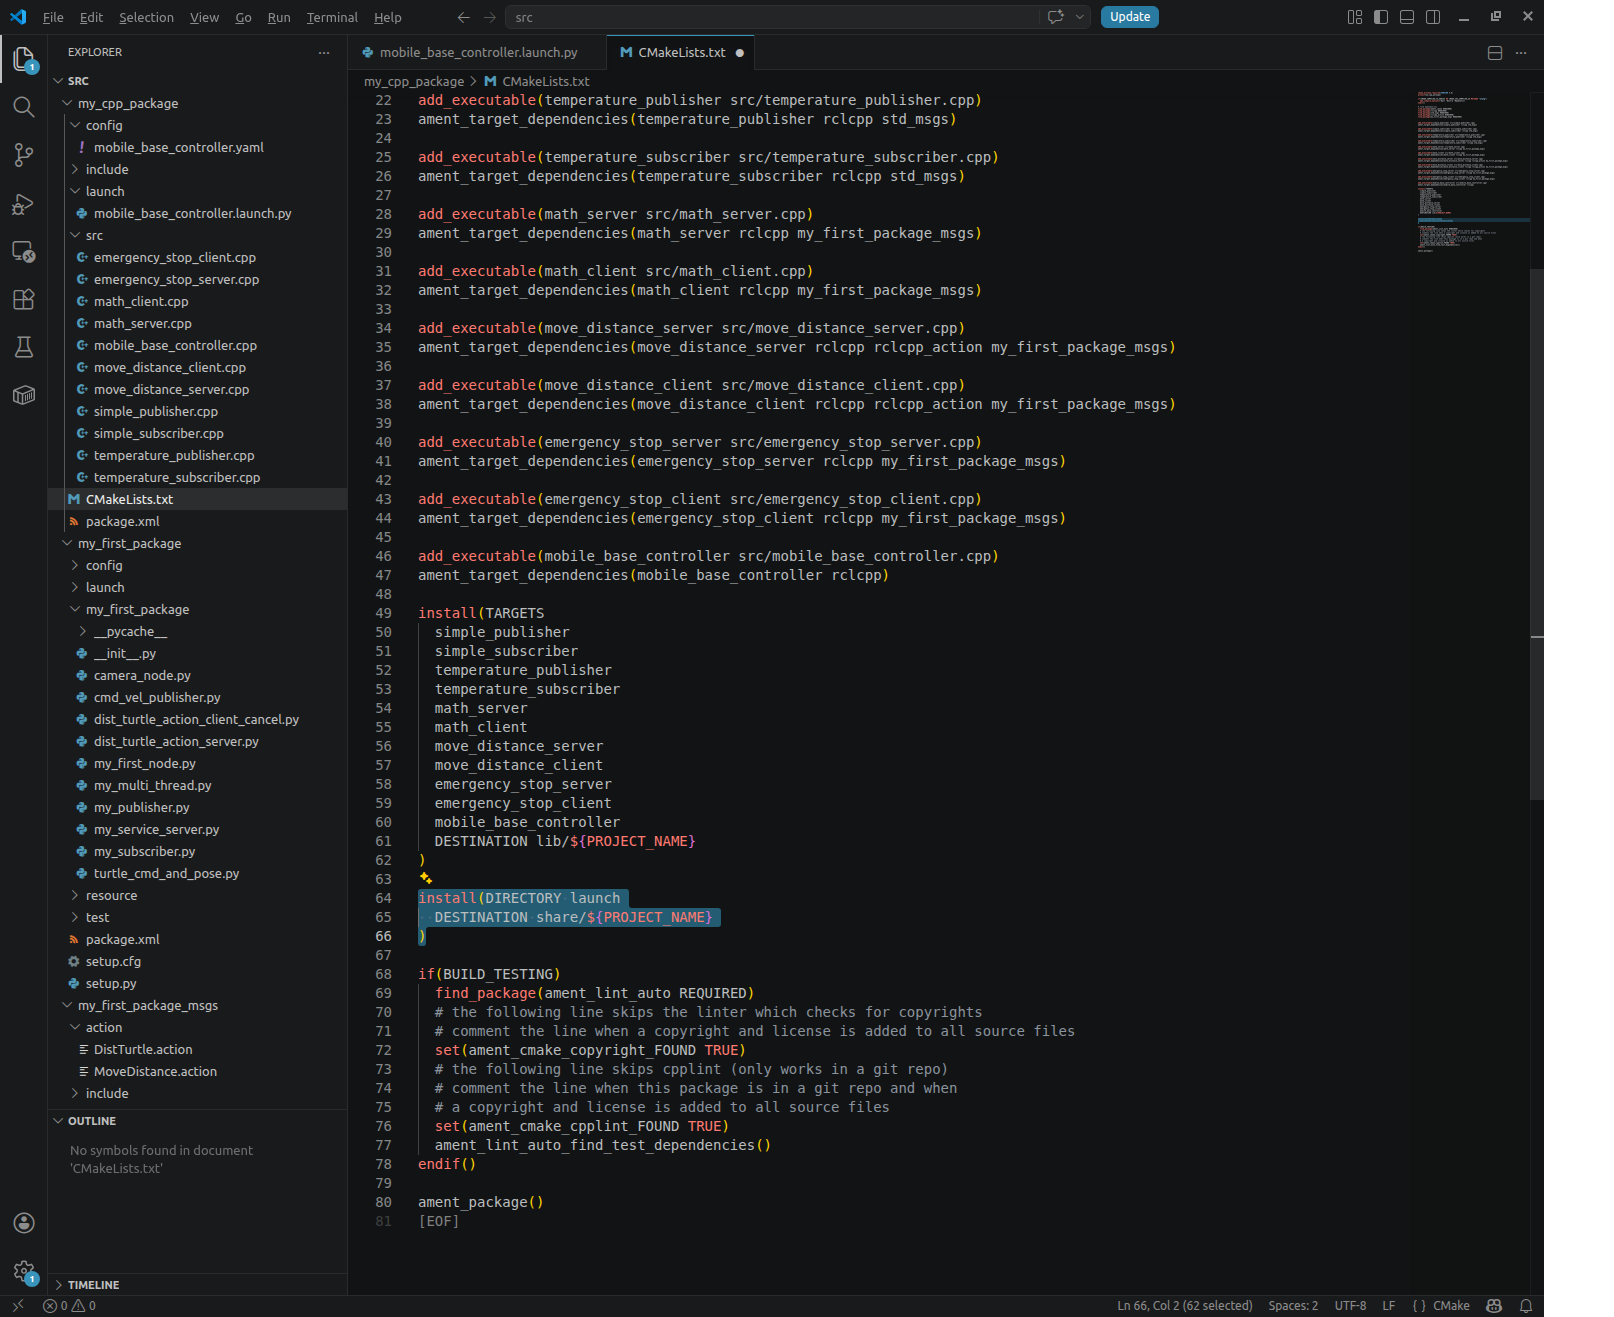The height and width of the screenshot is (1317, 1614).
Task: Open mobile_base_controller.yaml file
Action: [178, 147]
